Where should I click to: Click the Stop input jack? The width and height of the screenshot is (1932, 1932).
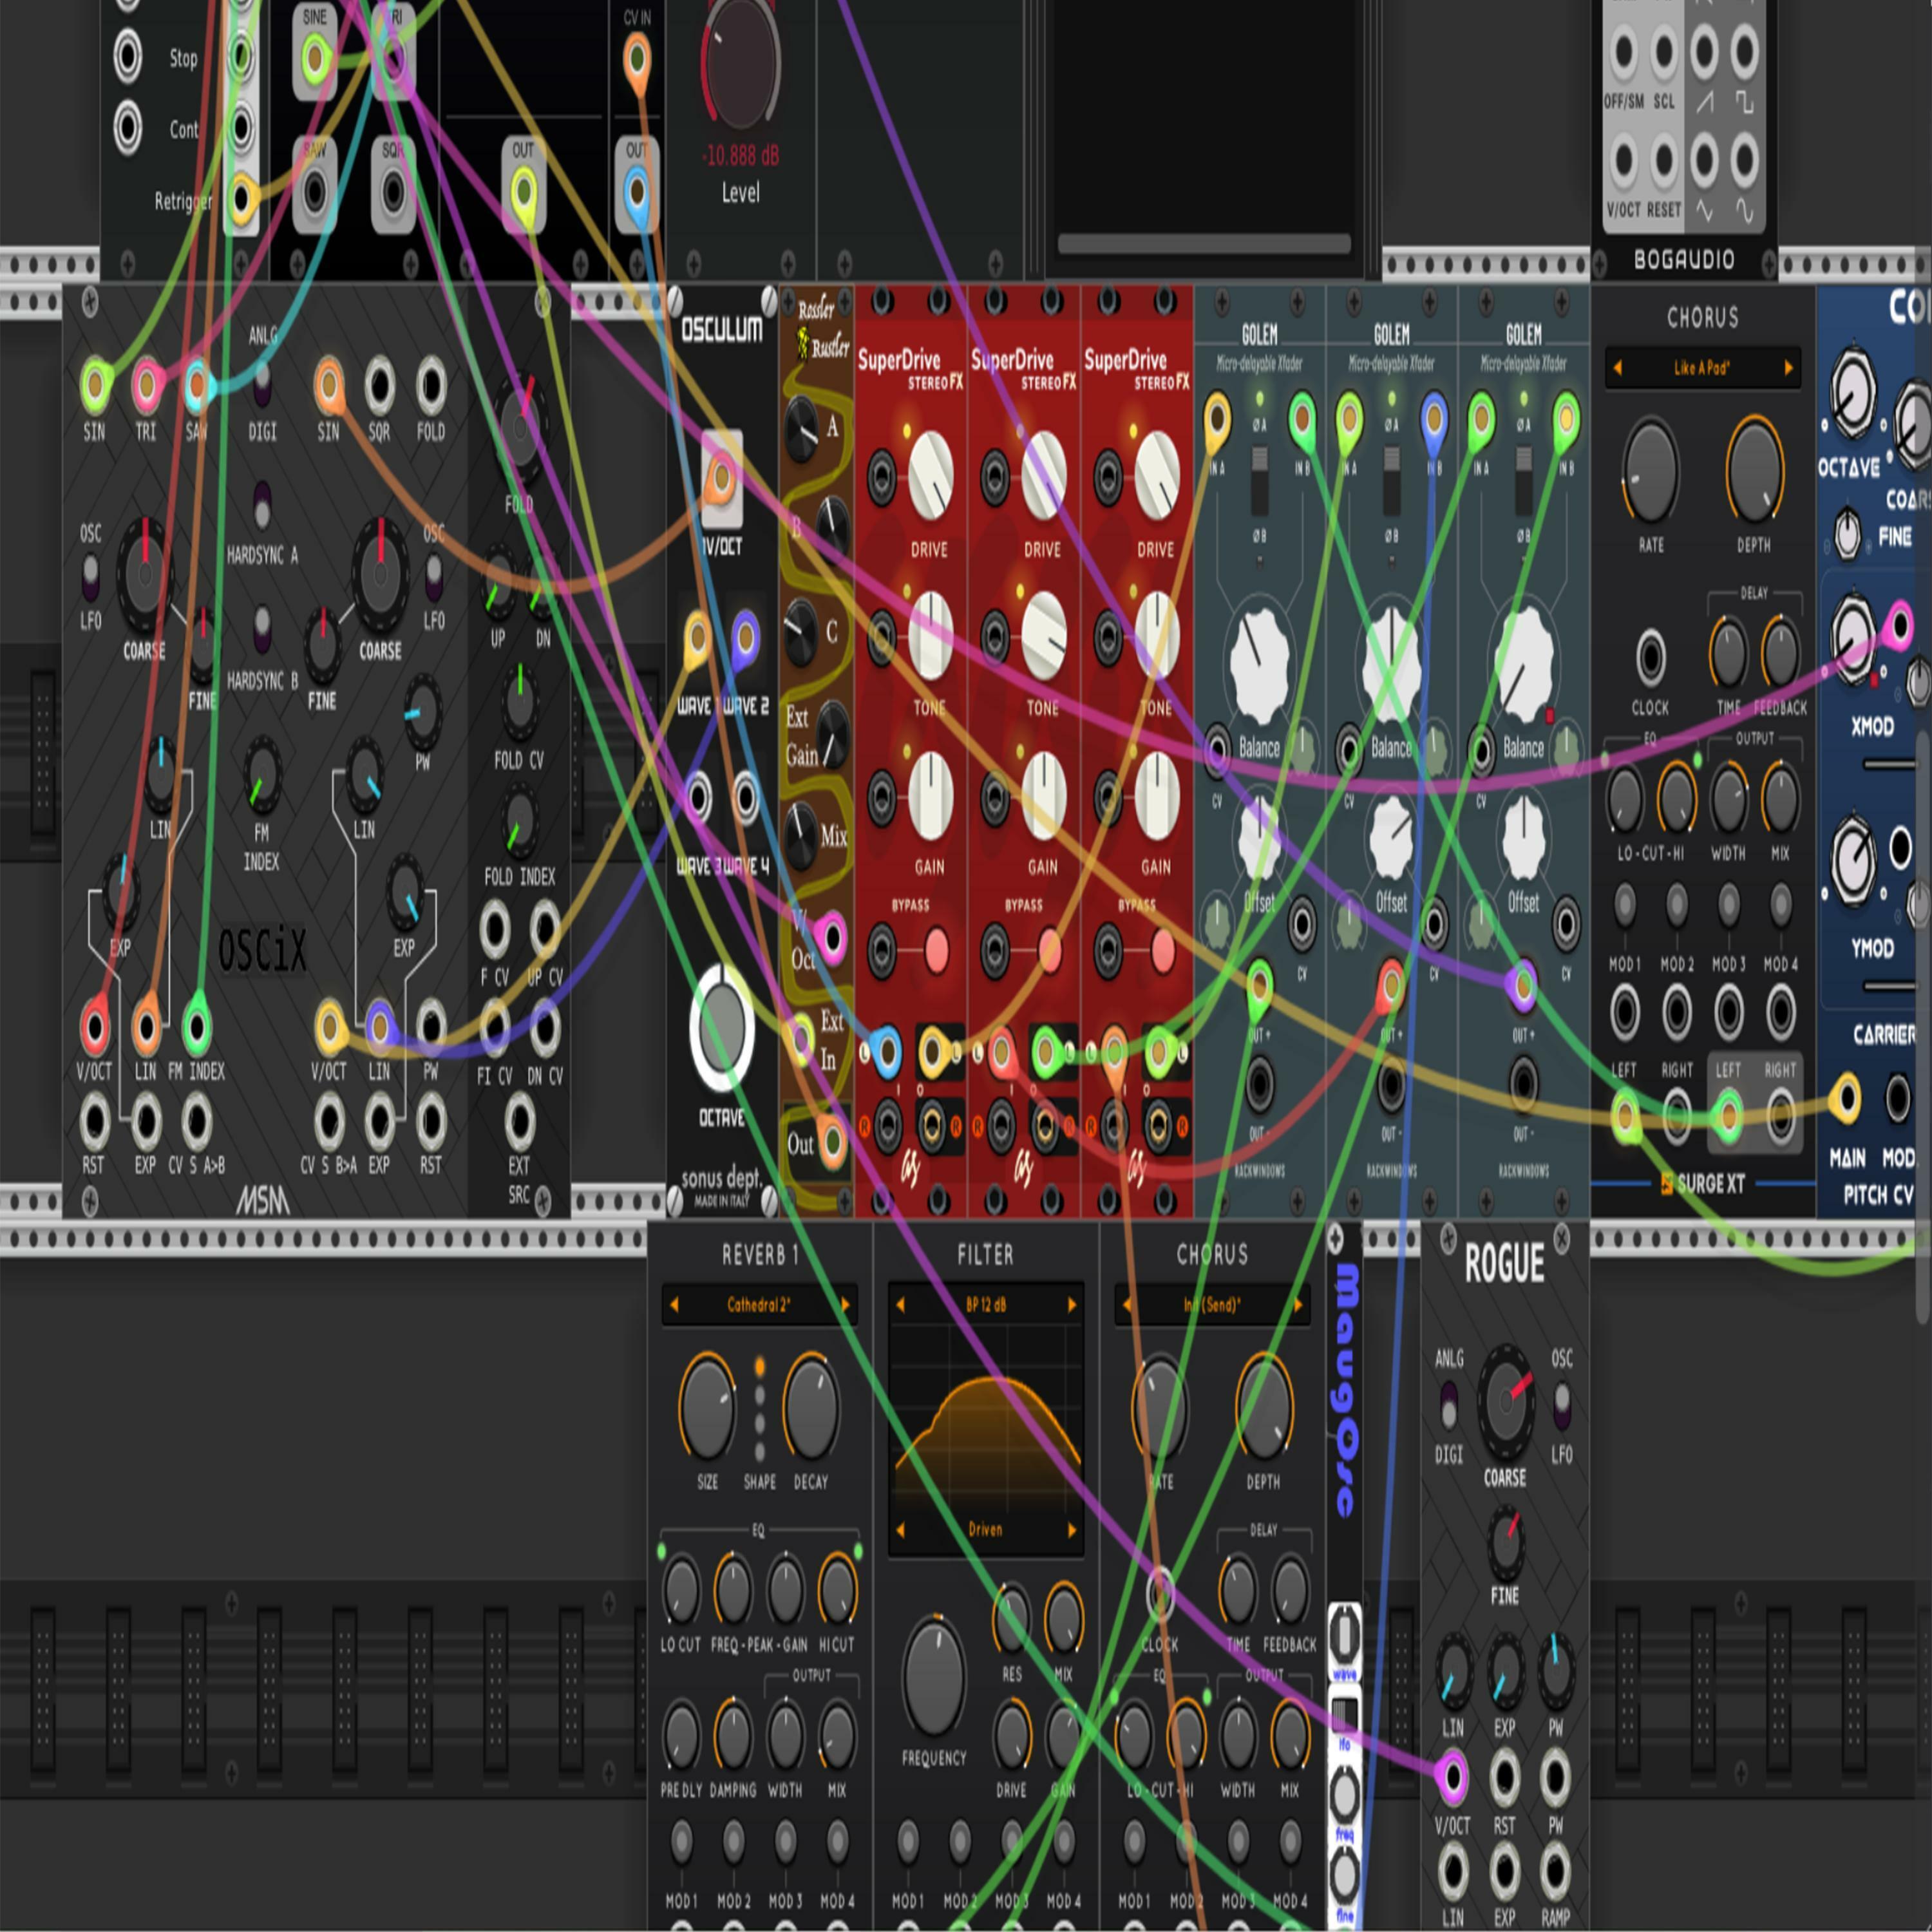coord(128,56)
